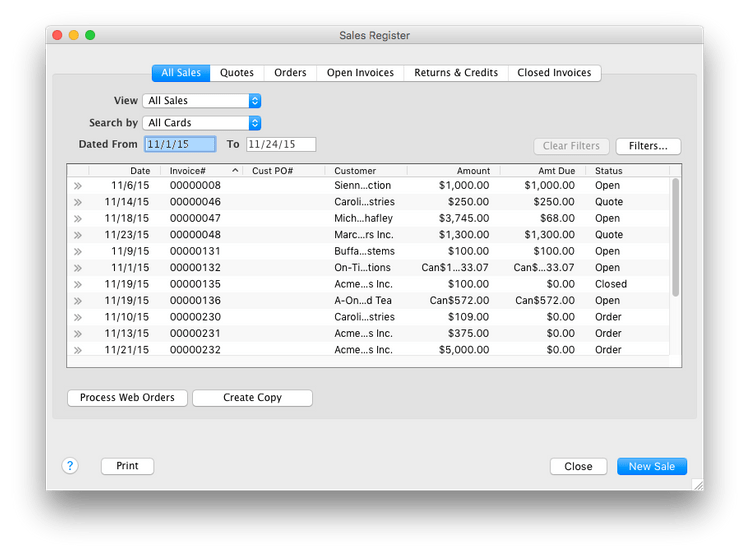Viewport: 750px width, 557px height.
Task: Open detail arrow for invoice 00000132
Action: [78, 268]
